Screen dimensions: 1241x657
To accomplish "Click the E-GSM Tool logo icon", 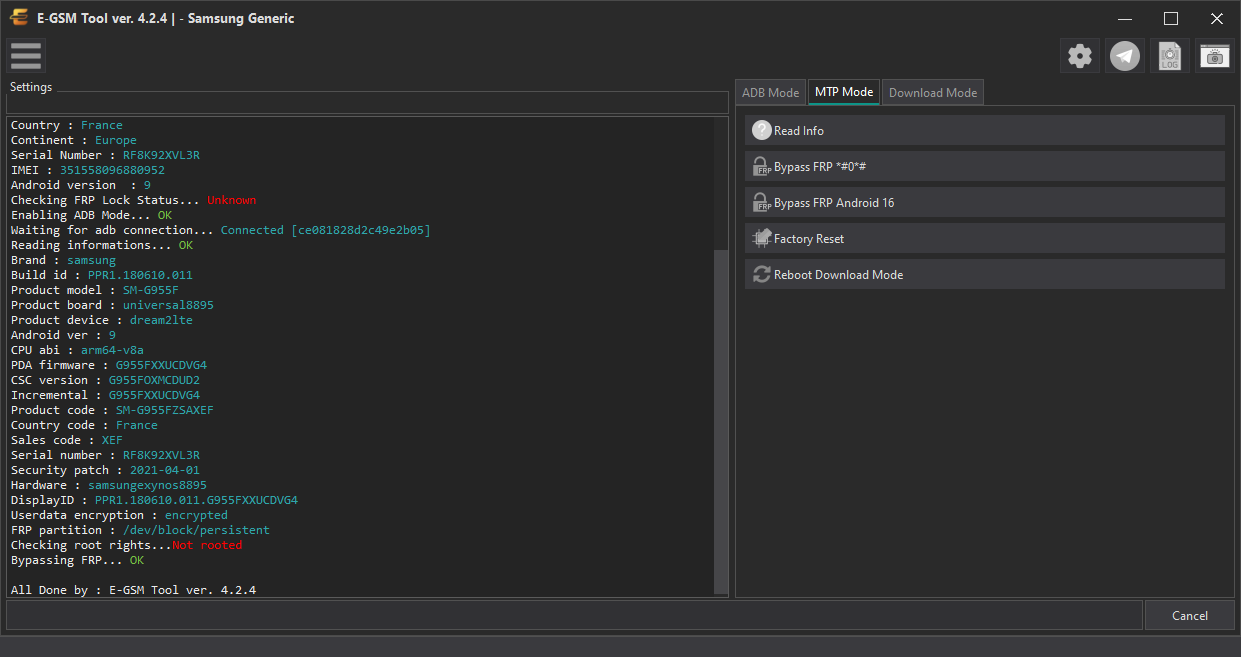I will tap(18, 18).
